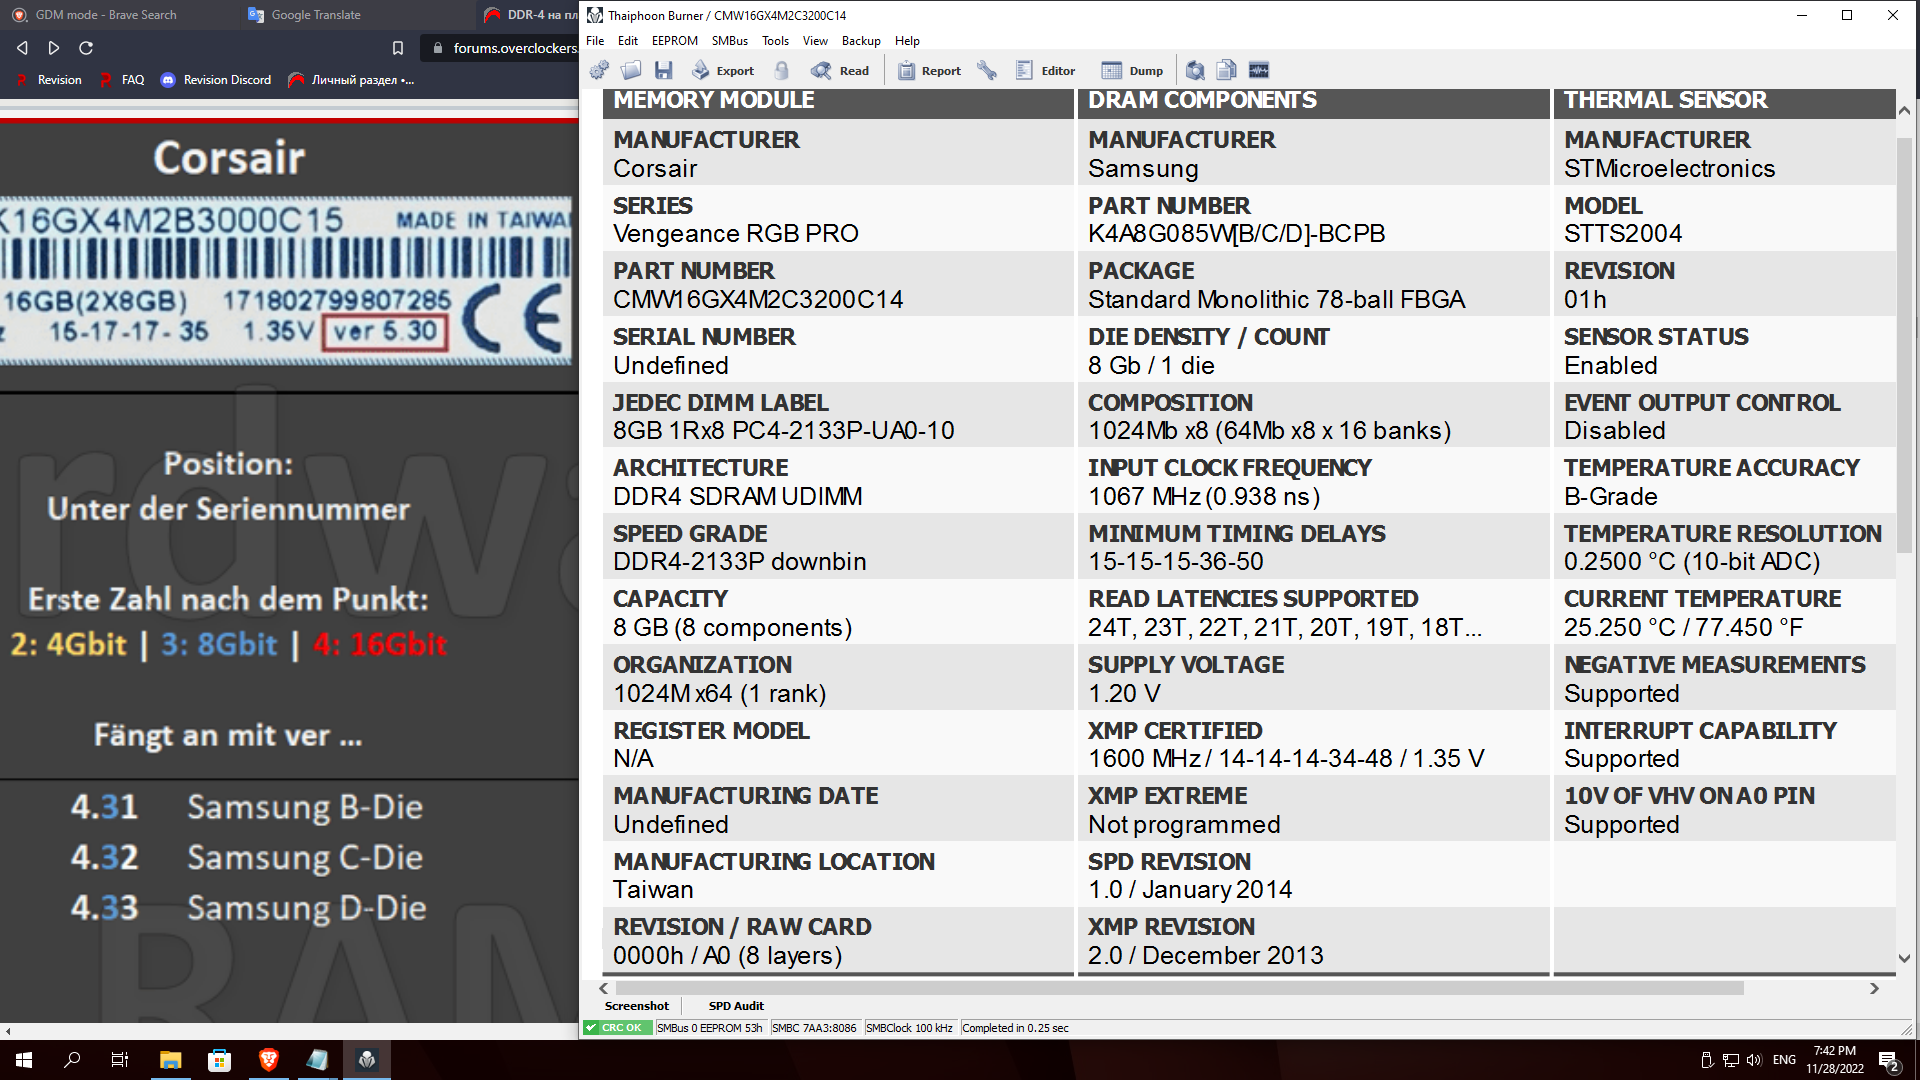Open the Report view
Viewport: 1920px width, 1080px height.
point(929,70)
